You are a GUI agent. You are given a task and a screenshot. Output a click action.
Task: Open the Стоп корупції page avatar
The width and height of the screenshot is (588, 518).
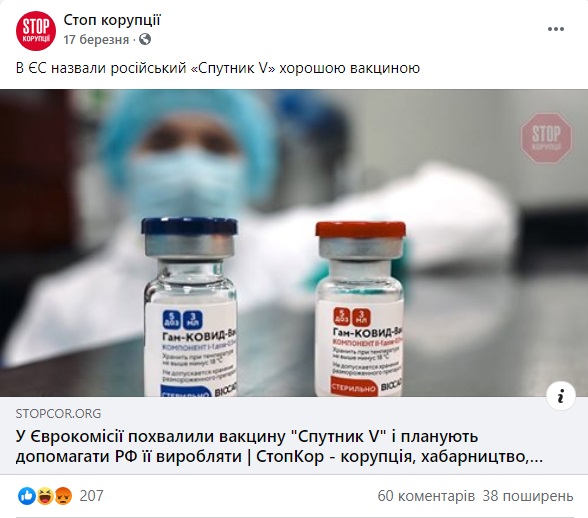tap(36, 30)
